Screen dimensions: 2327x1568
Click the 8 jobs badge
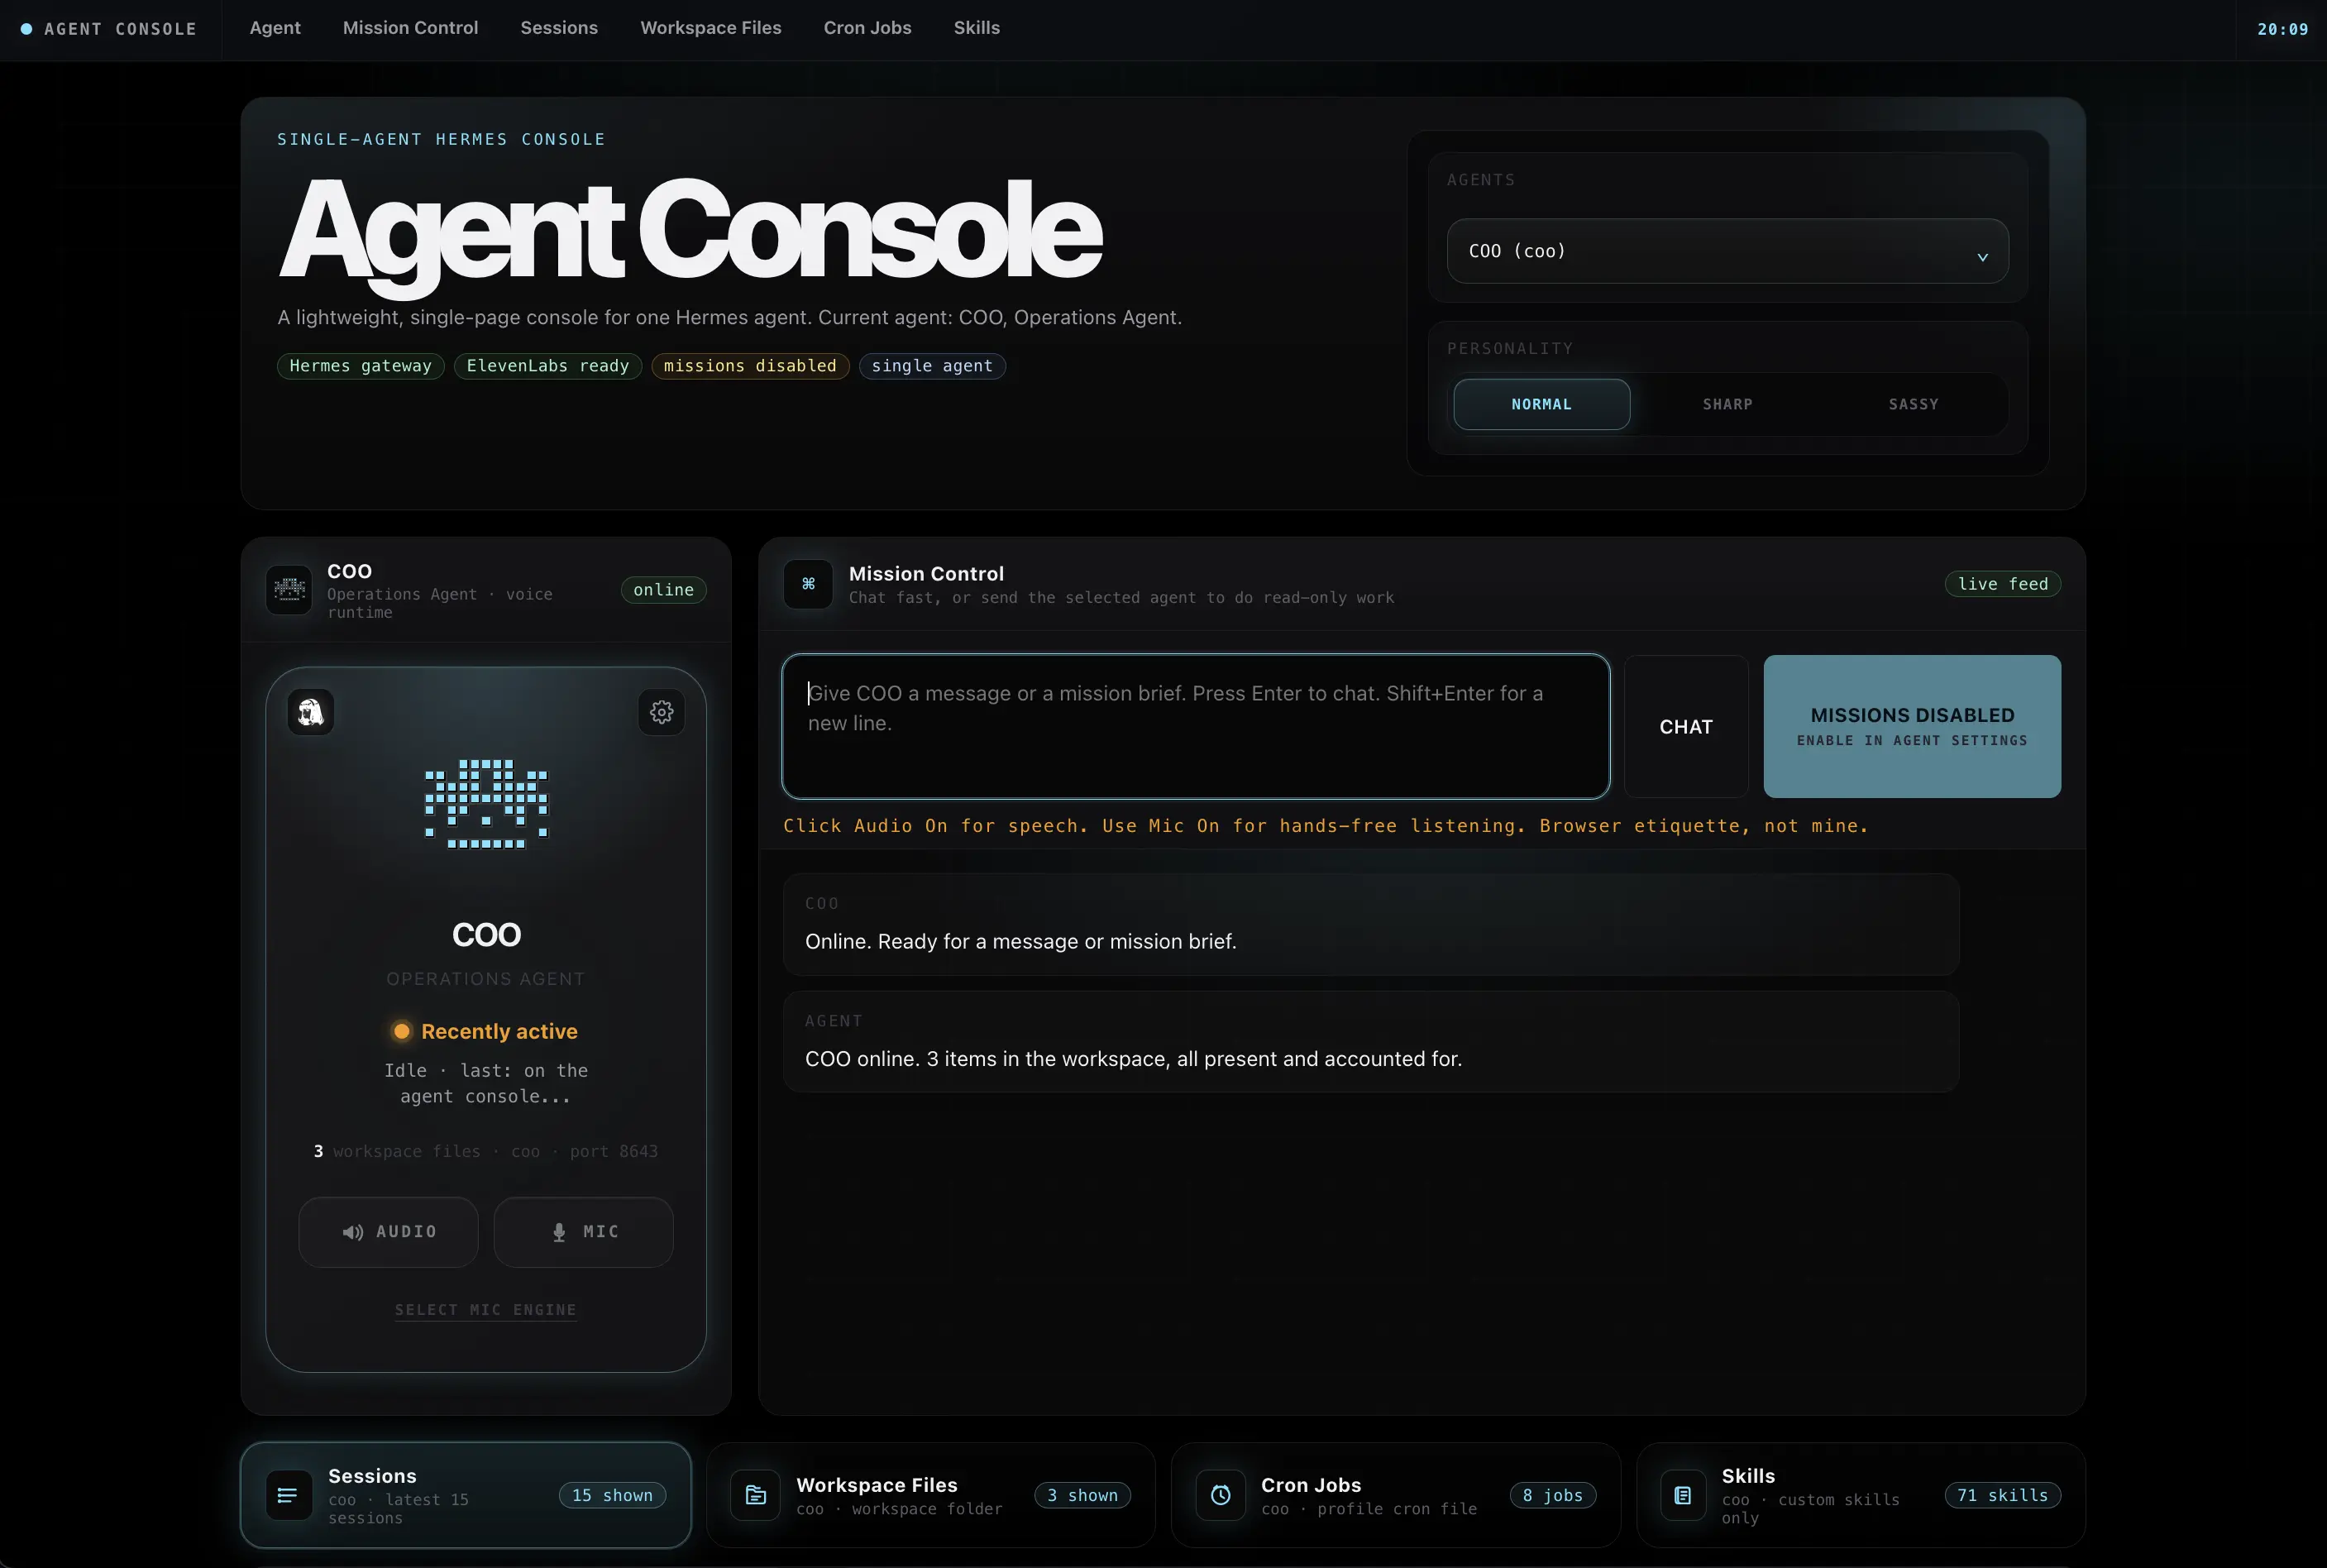pos(1553,1495)
